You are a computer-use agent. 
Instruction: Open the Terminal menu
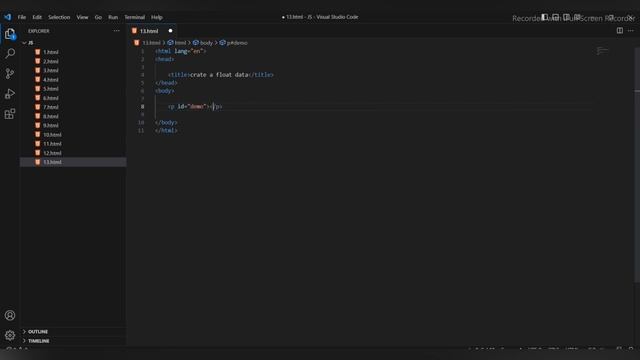pos(135,17)
